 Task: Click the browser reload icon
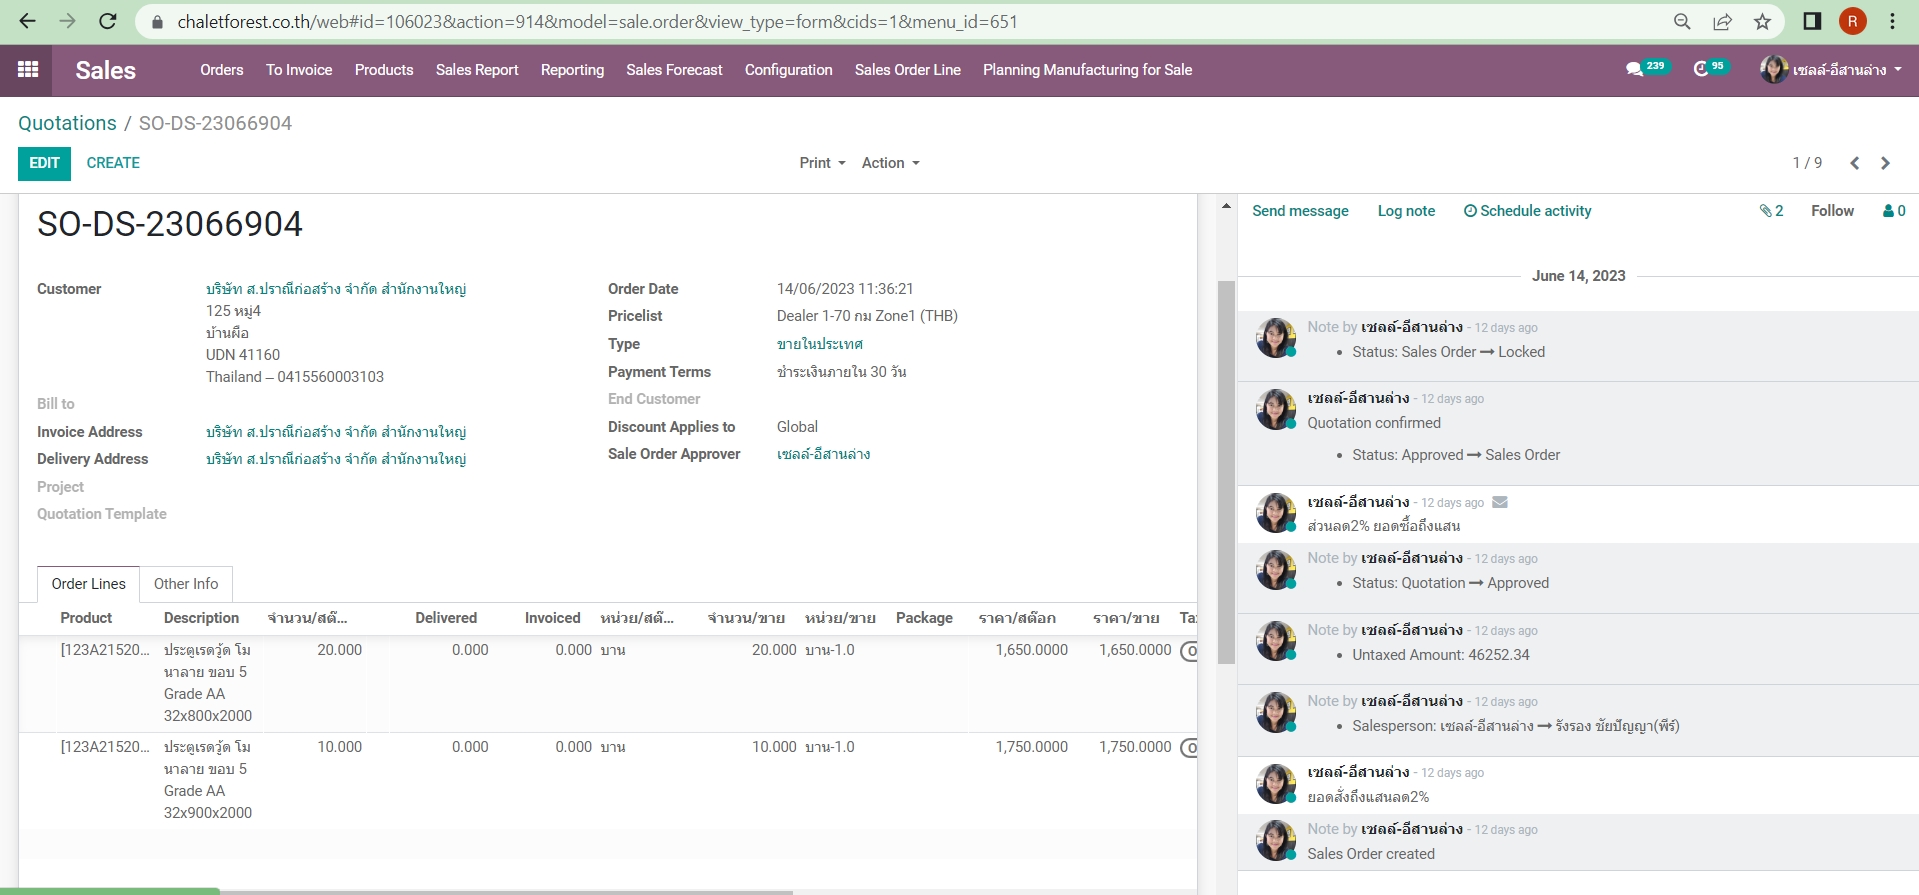(x=108, y=21)
